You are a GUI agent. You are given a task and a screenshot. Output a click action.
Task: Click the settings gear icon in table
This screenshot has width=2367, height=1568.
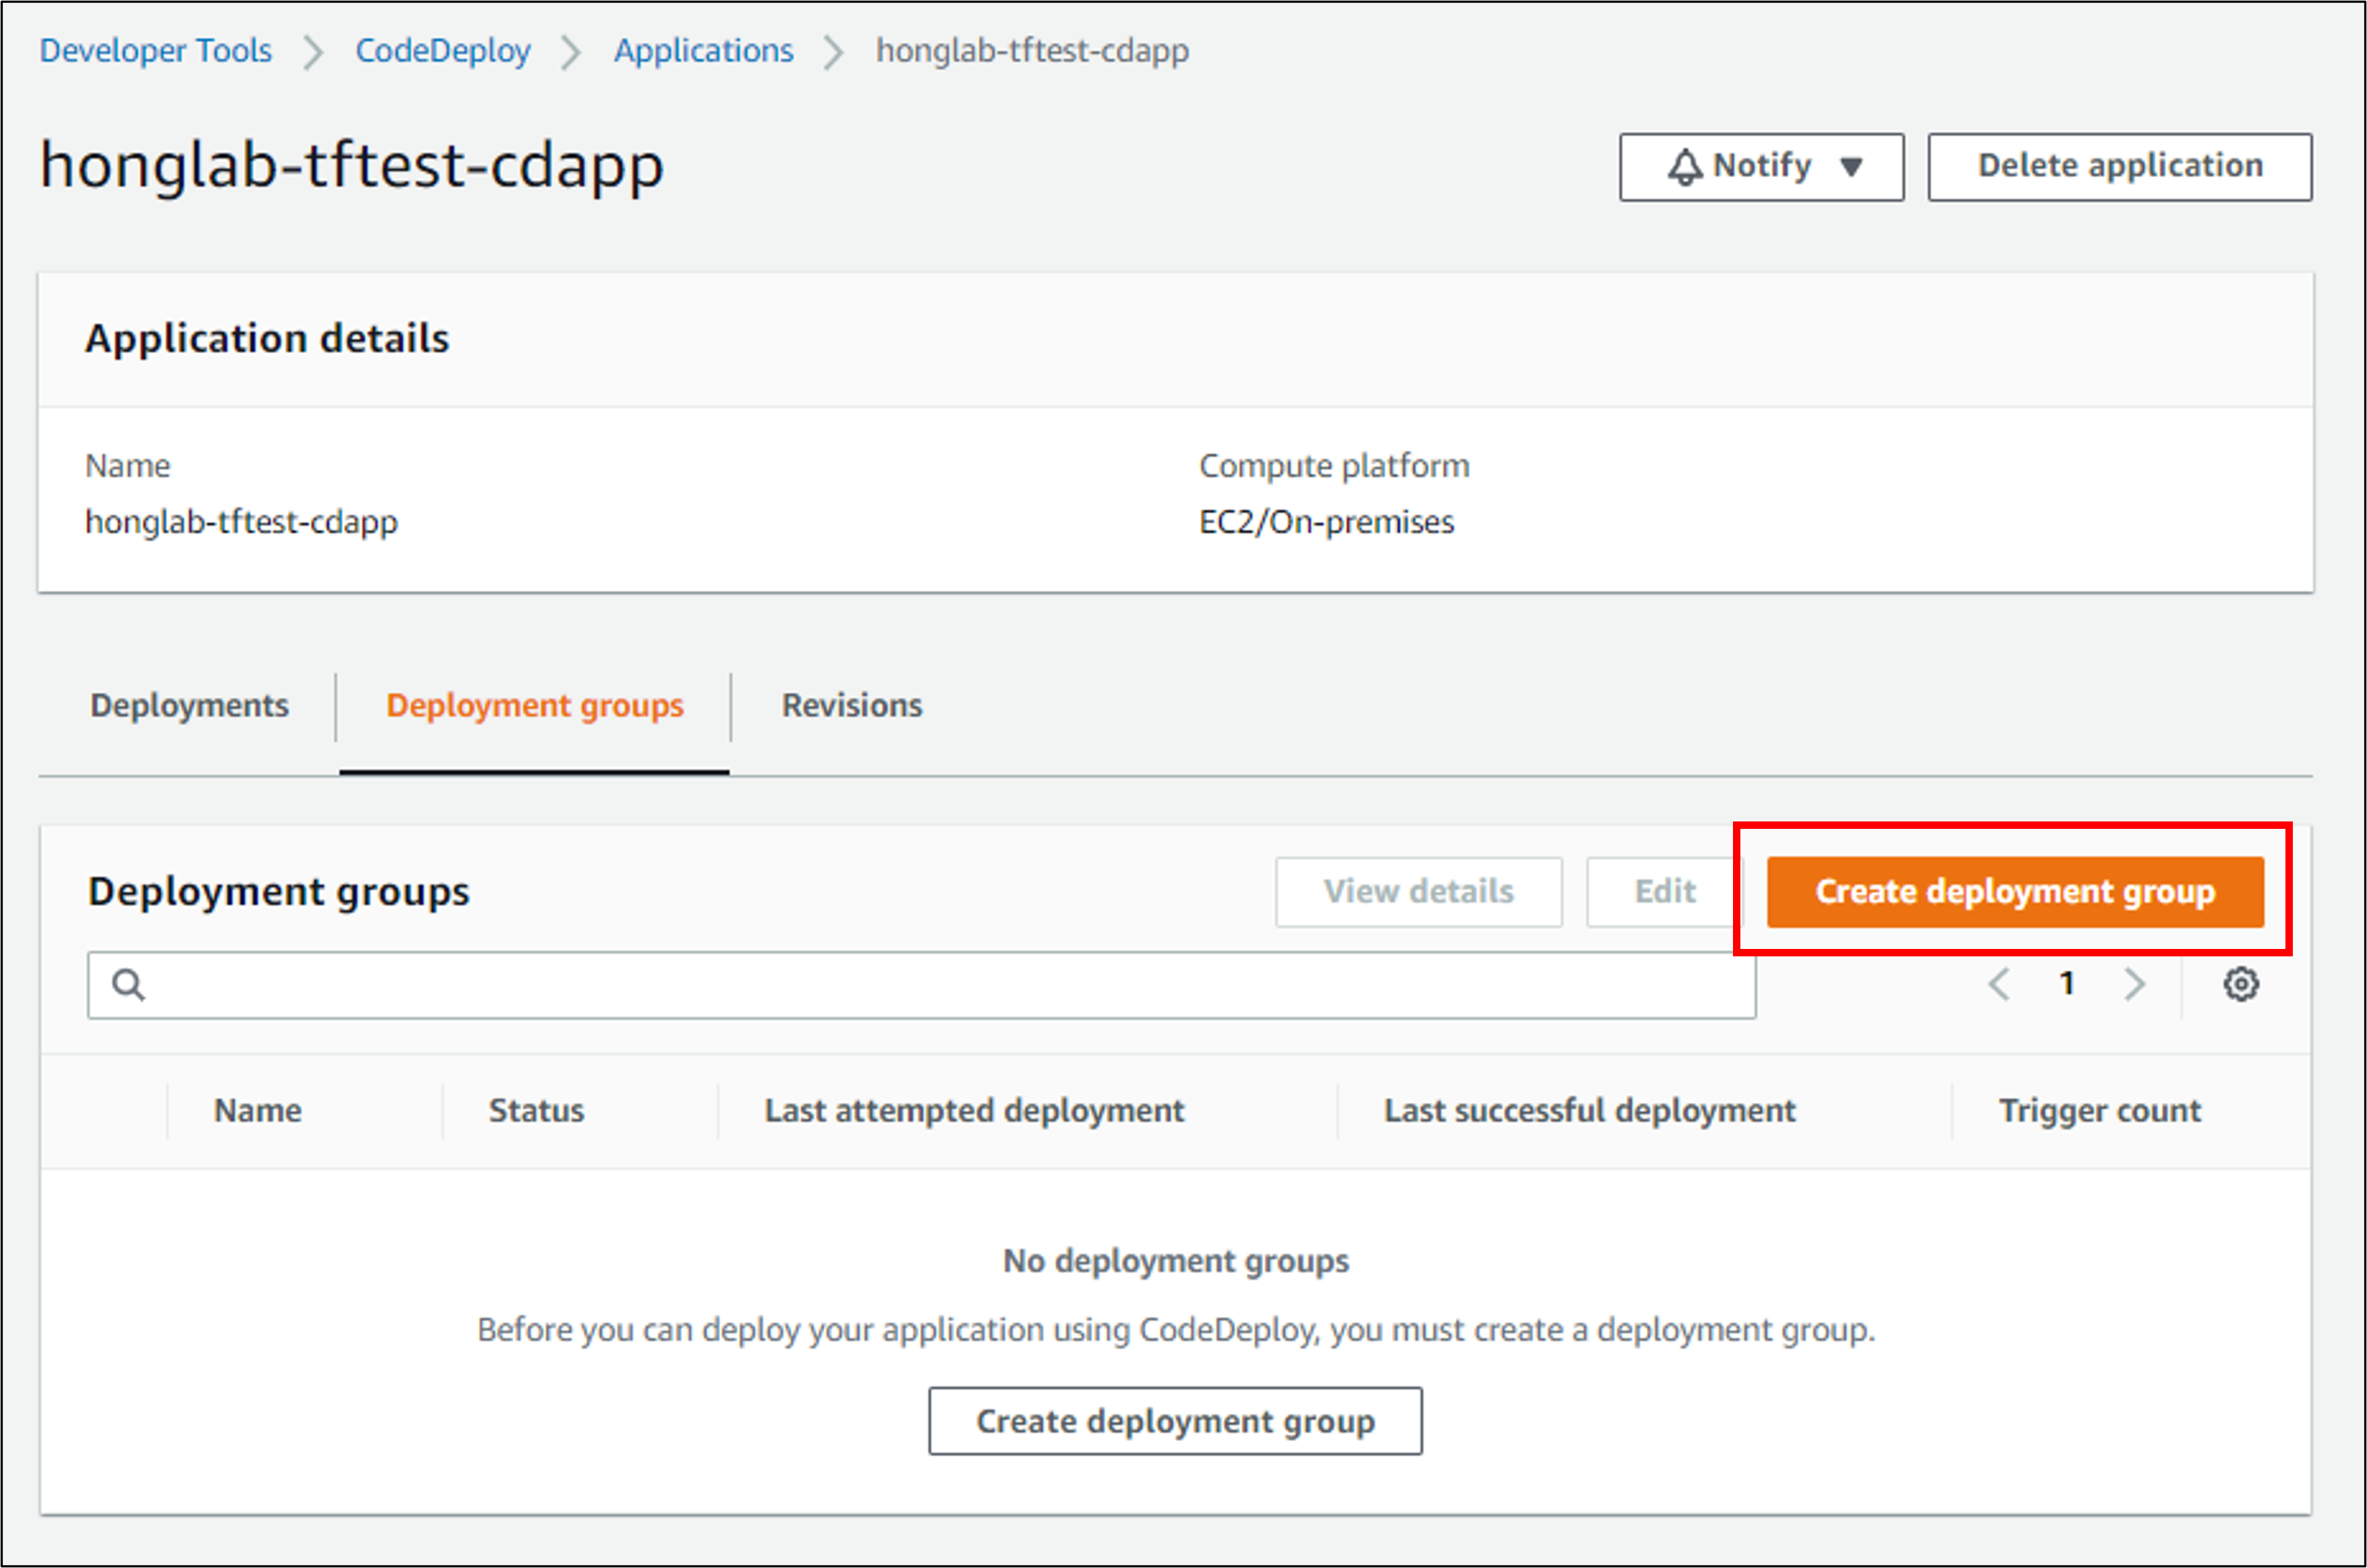(2240, 984)
